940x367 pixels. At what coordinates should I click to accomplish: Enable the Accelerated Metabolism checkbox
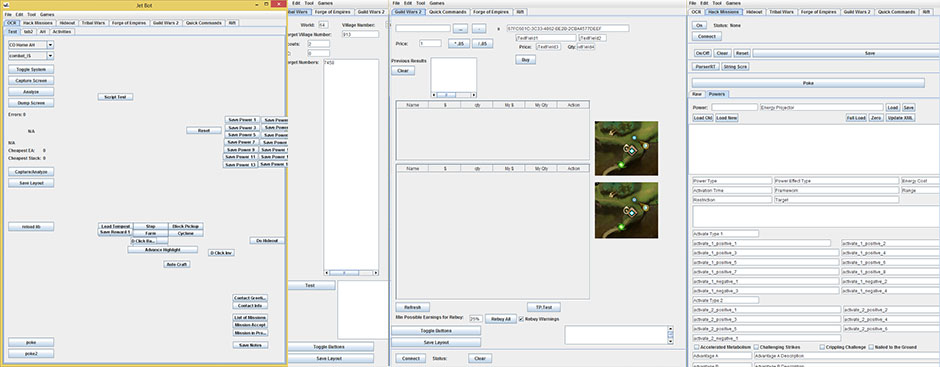coord(697,347)
